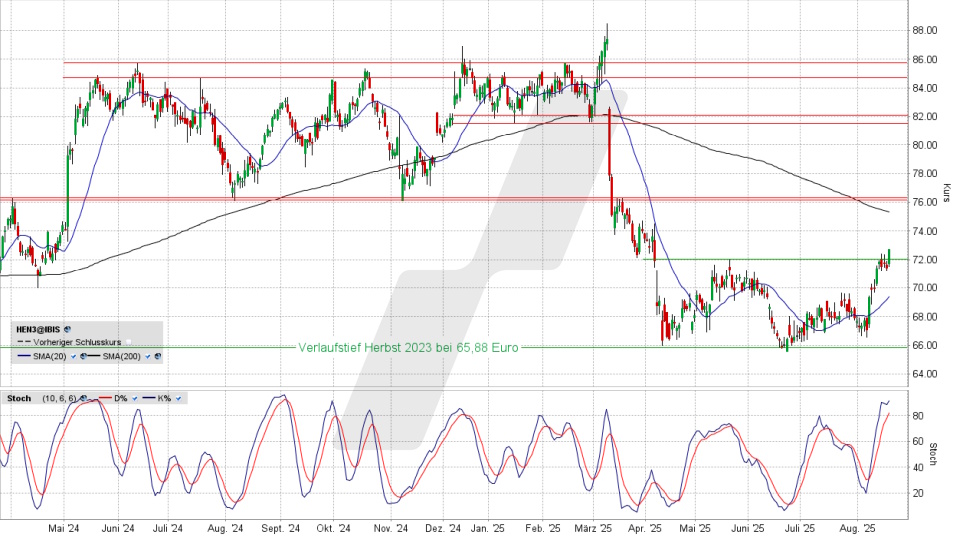This screenshot has height=540, width=960.
Task: Uncheck the SMA(20) visibility checkbox
Action: (73, 356)
